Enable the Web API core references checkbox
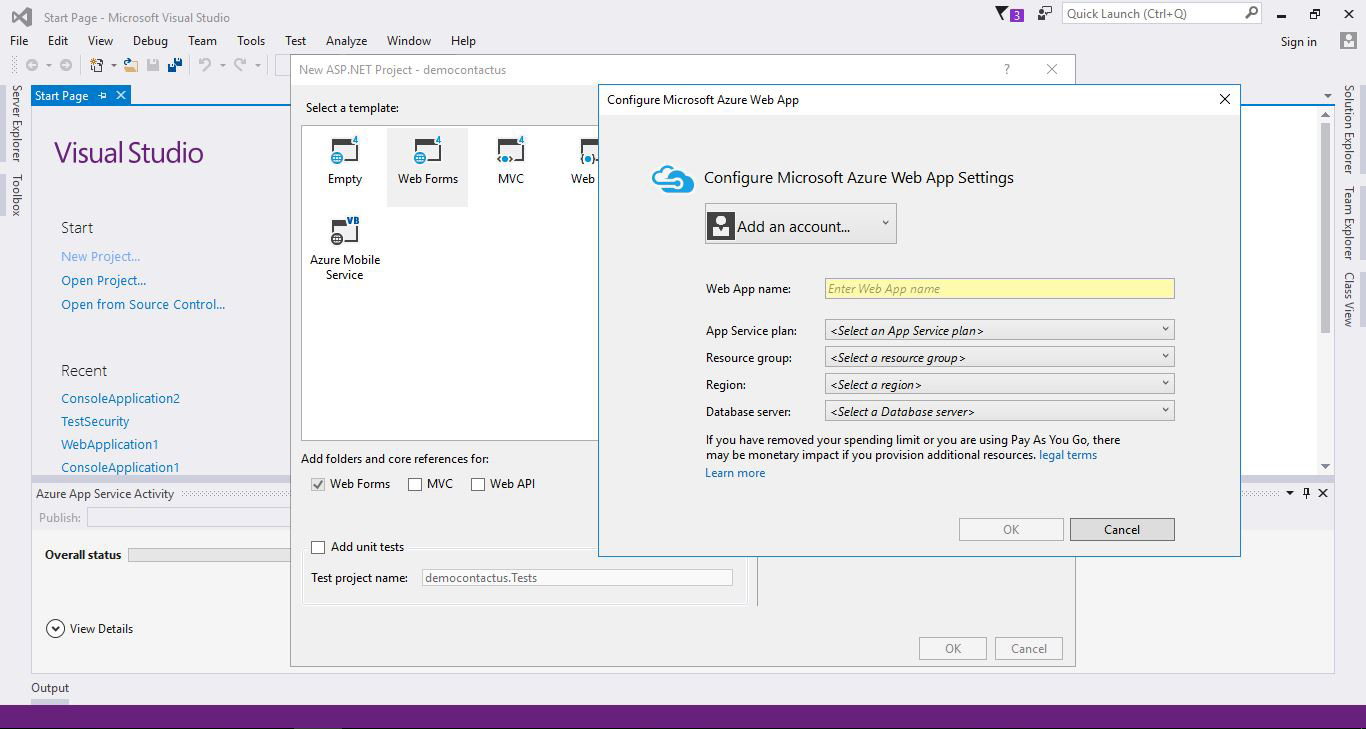The image size is (1366, 729). point(478,484)
